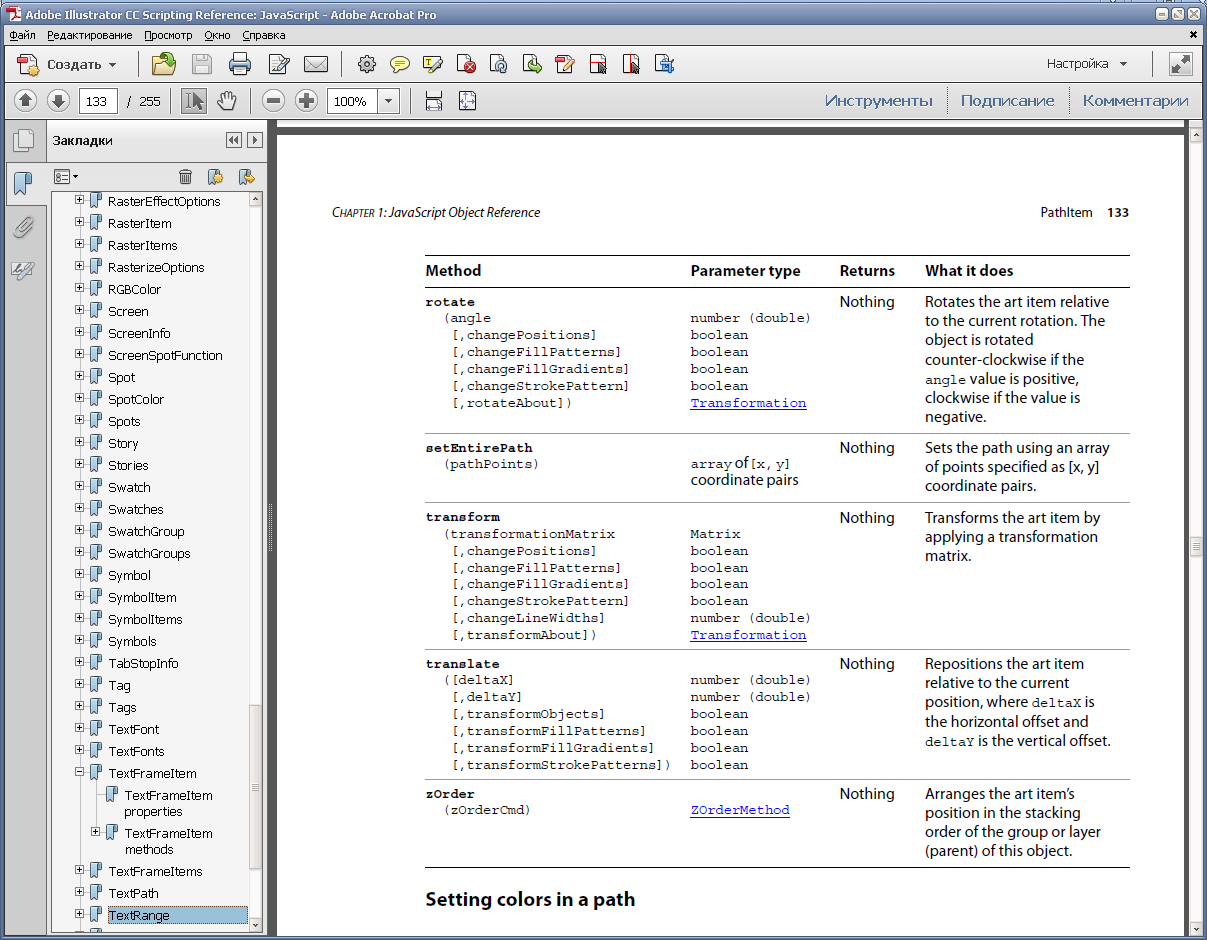
Task: Click the Print file icon
Action: click(x=240, y=65)
